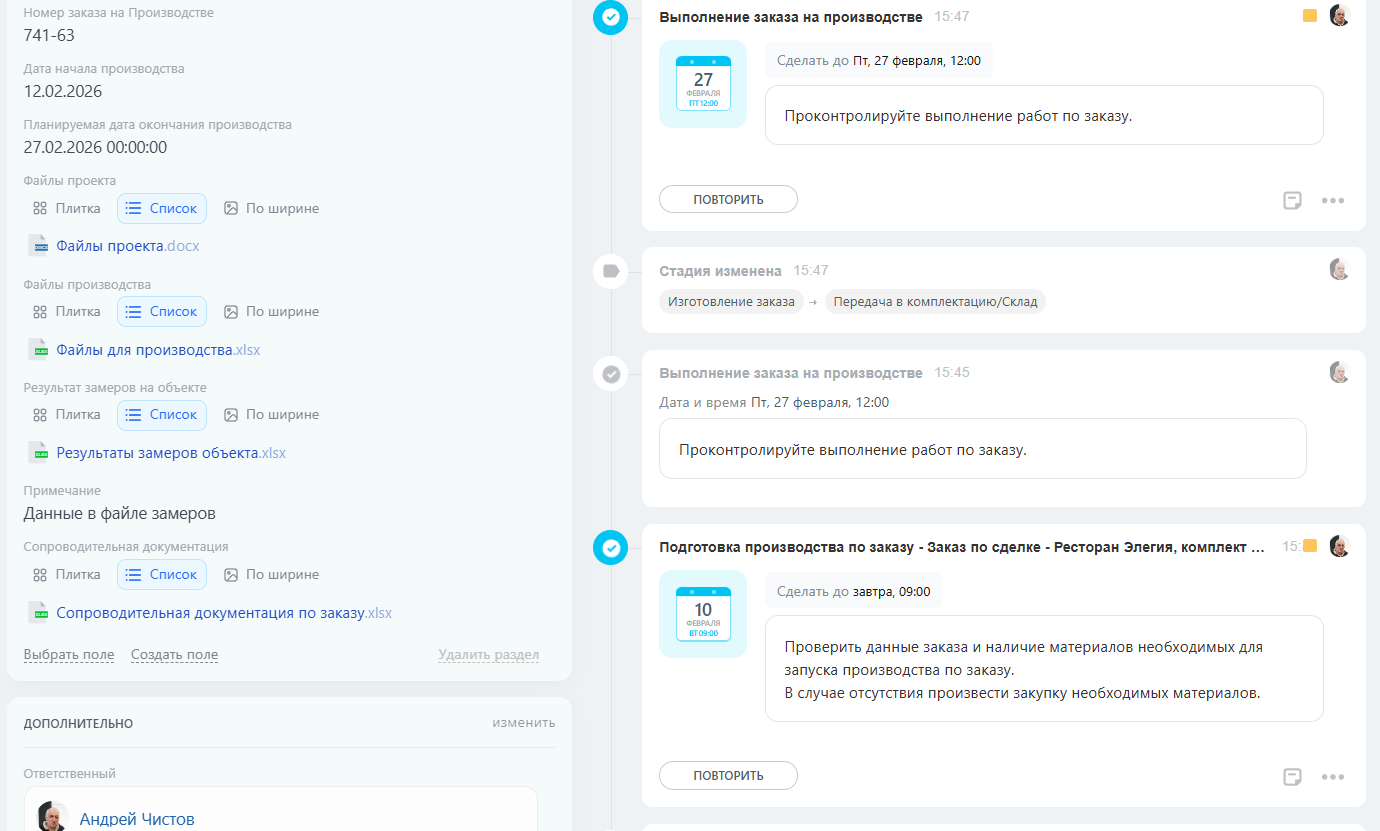This screenshot has height=831, width=1380.
Task: Click the note Данные в файле замеров
Action: 120,514
